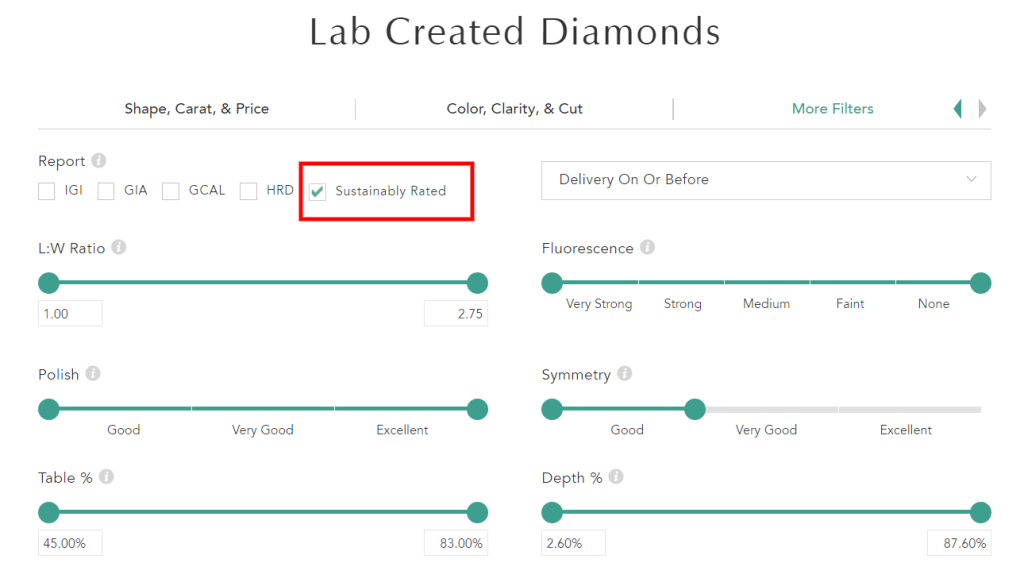1024x586 pixels.
Task: Click the Depth % info icon
Action: (x=616, y=477)
